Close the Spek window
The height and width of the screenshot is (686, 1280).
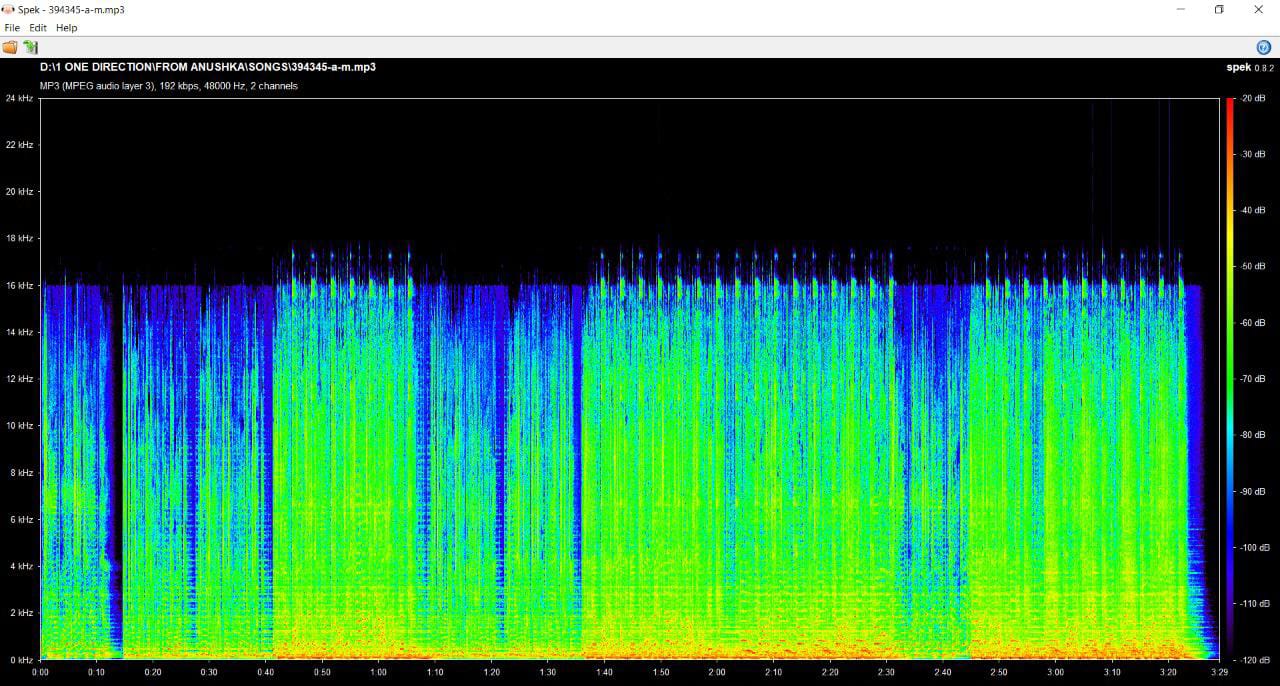click(x=1258, y=9)
